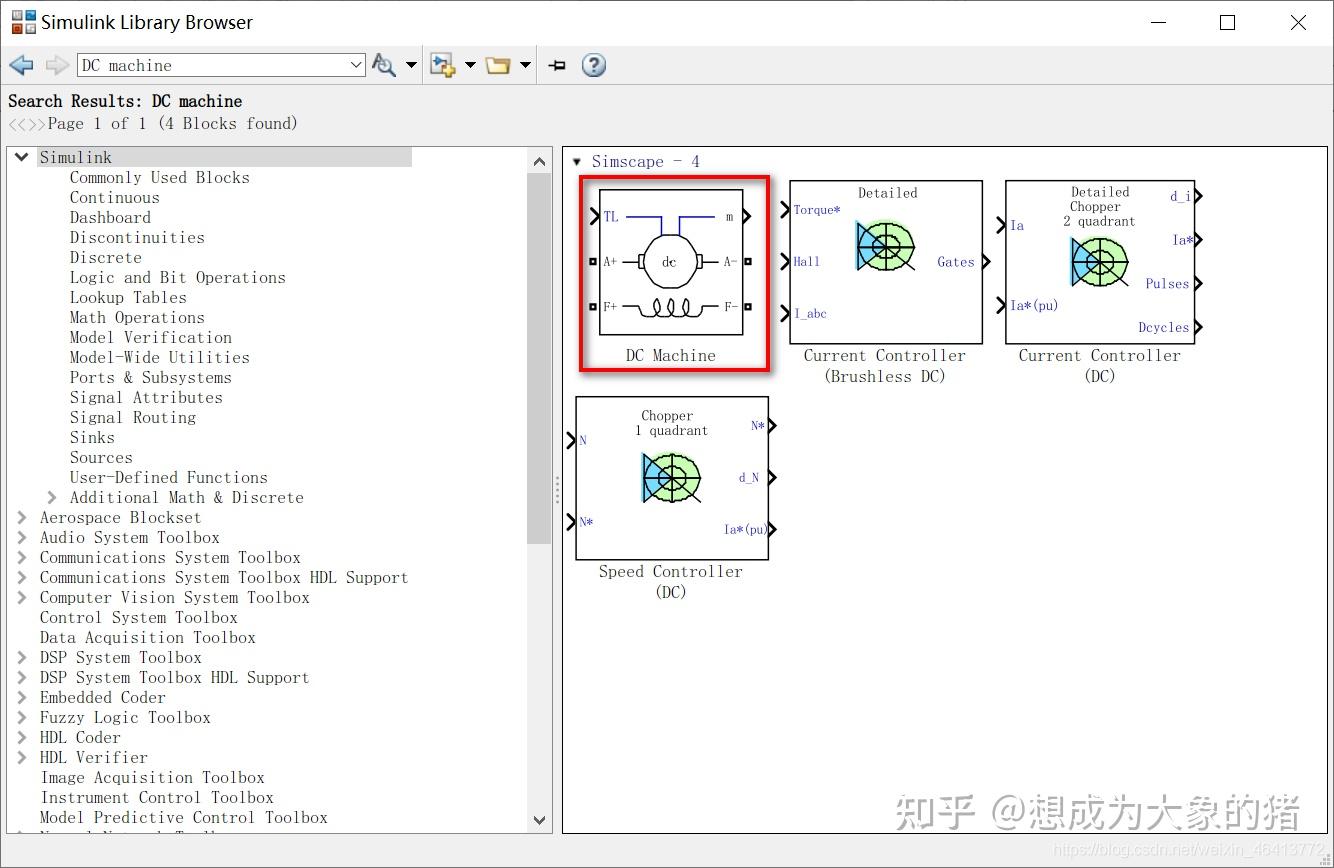This screenshot has width=1334, height=868.
Task: Select Model Predictive Control Toolbox
Action: coord(183,817)
